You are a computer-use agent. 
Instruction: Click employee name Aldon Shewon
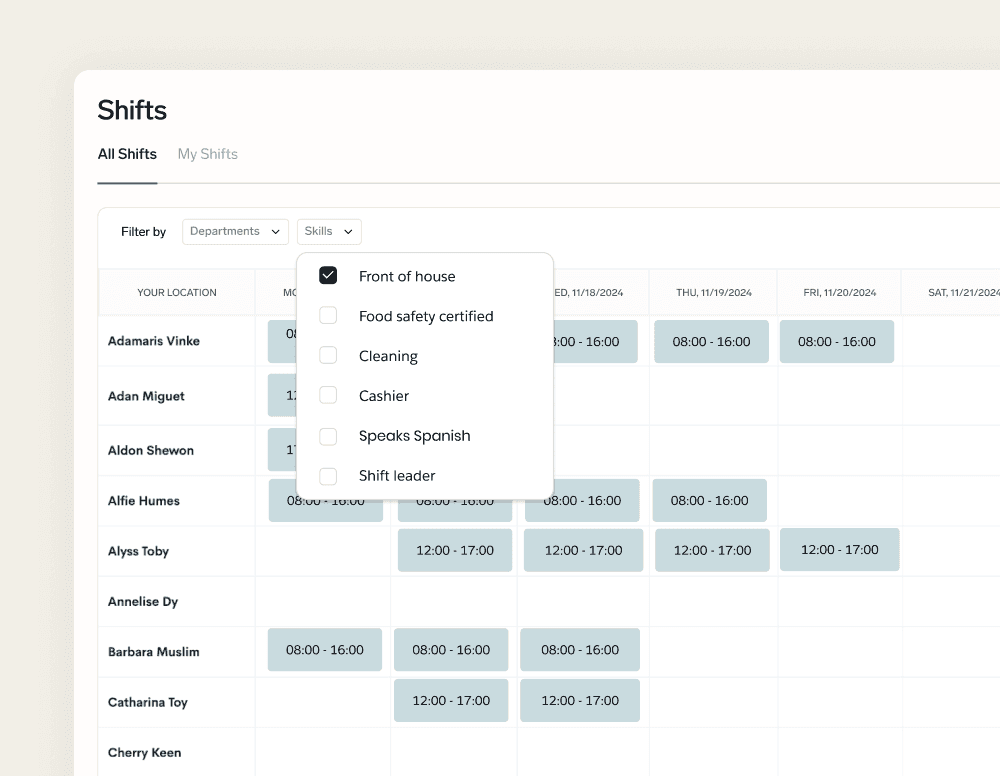(x=151, y=450)
